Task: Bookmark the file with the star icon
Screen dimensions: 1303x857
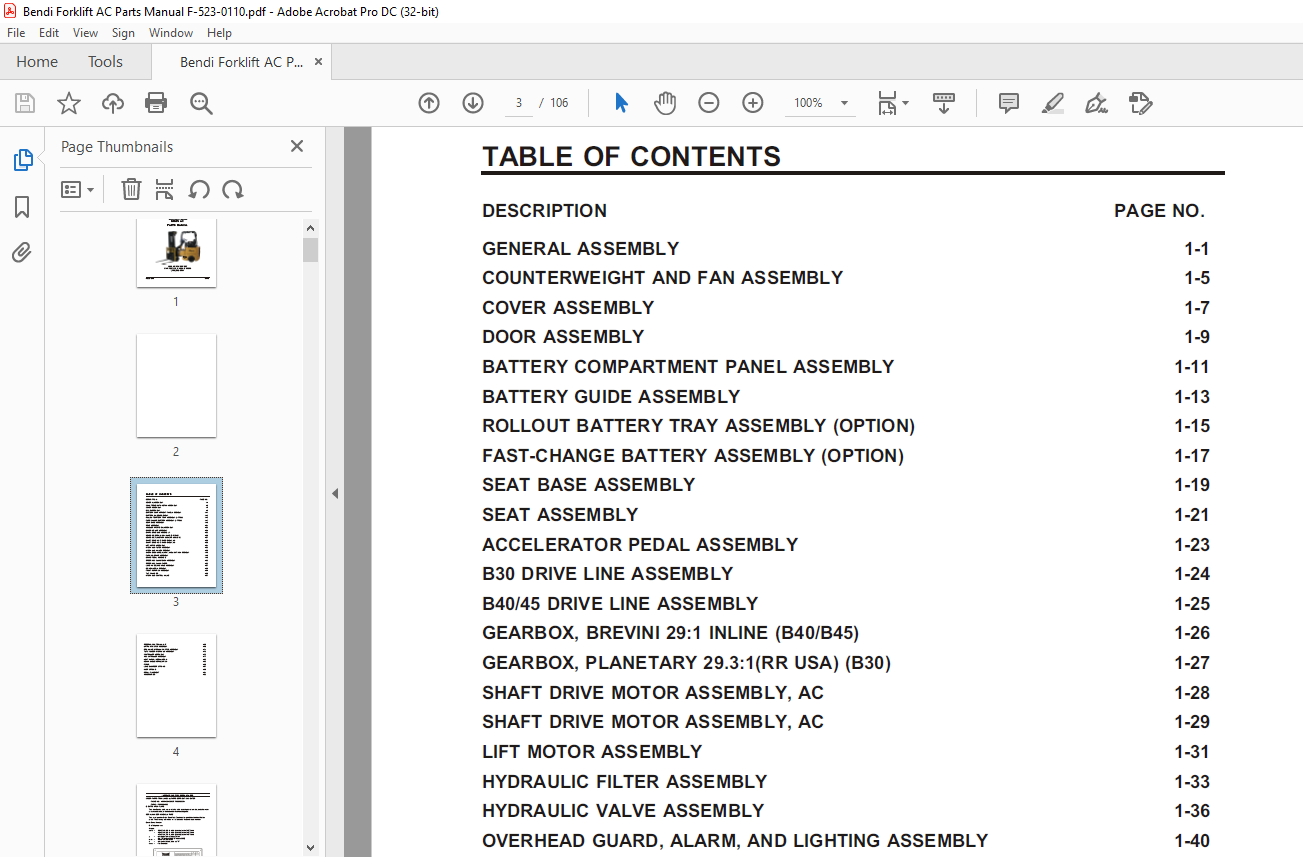Action: pos(69,103)
